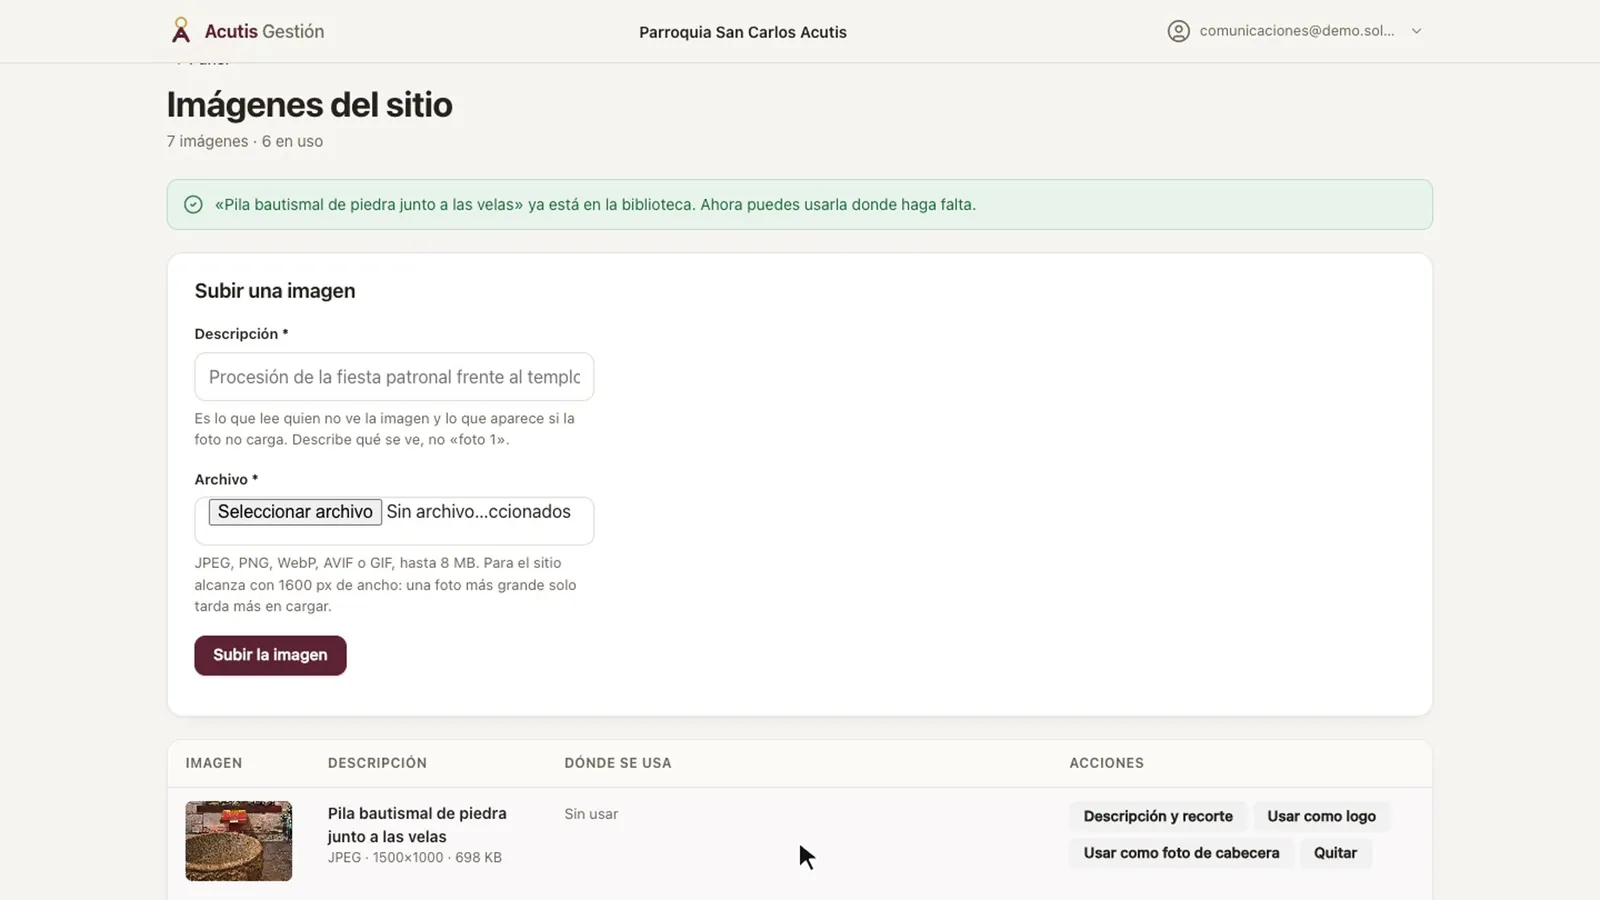Click Usar como logo button
The height and width of the screenshot is (900, 1600).
point(1321,816)
